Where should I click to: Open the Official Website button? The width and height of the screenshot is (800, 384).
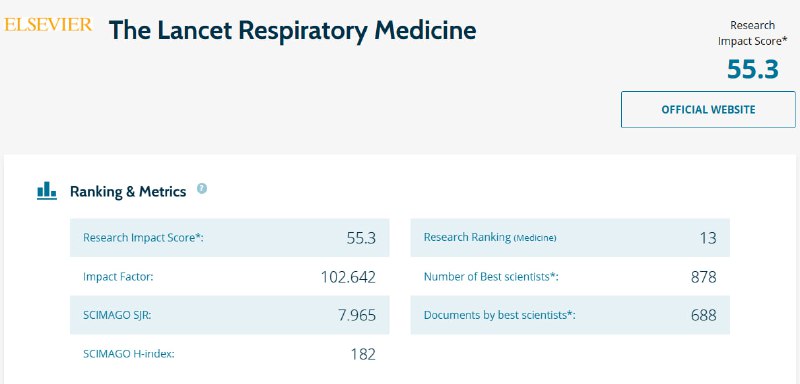(708, 110)
